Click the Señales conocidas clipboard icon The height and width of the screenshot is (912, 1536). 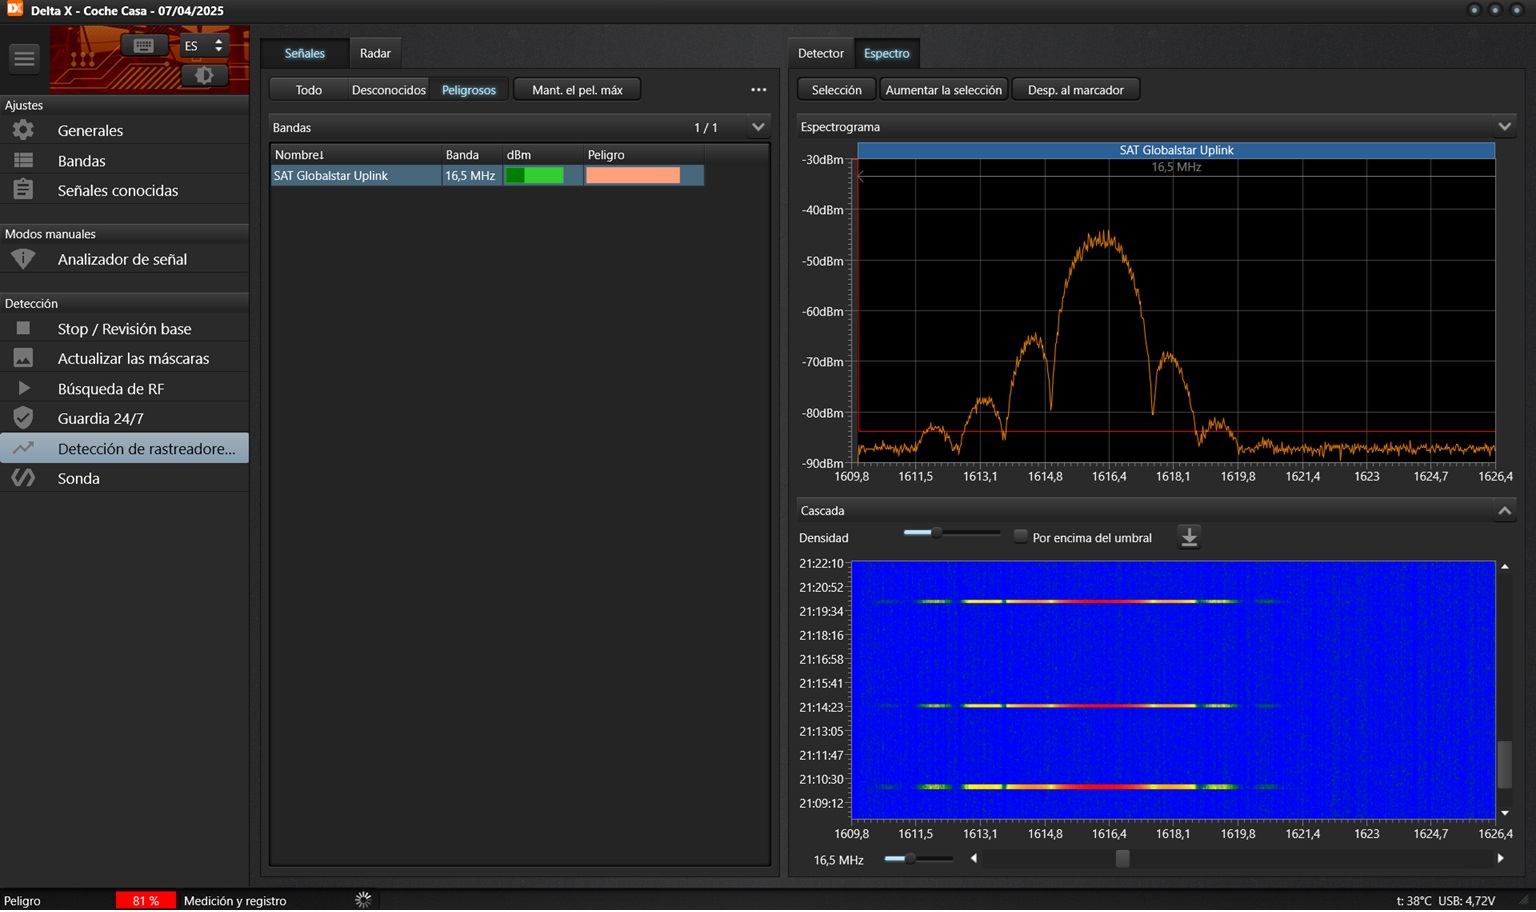(x=23, y=189)
